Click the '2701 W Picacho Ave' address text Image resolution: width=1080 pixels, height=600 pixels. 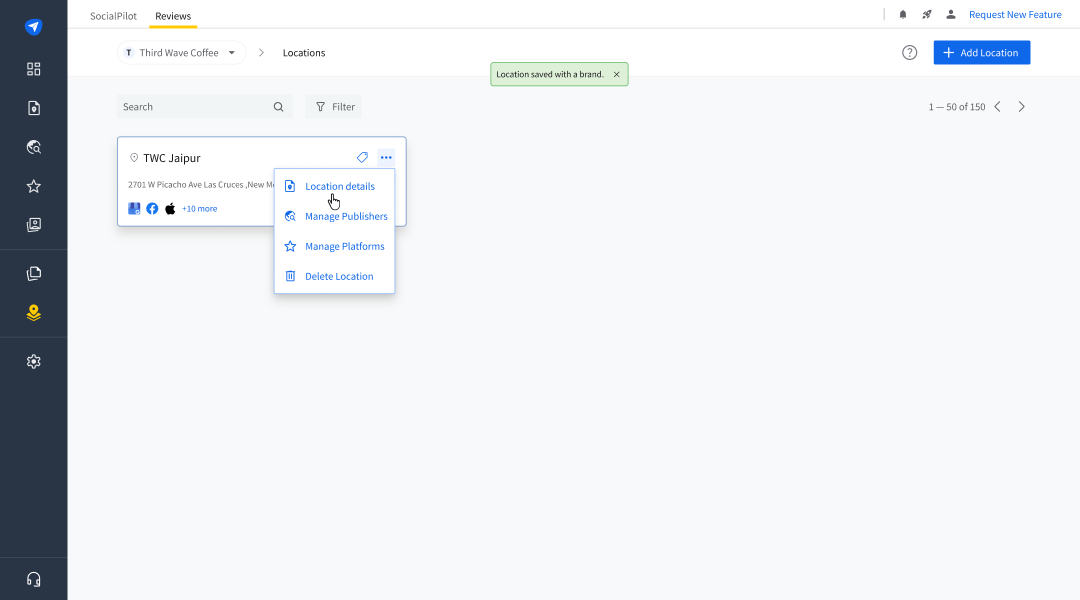pos(201,185)
